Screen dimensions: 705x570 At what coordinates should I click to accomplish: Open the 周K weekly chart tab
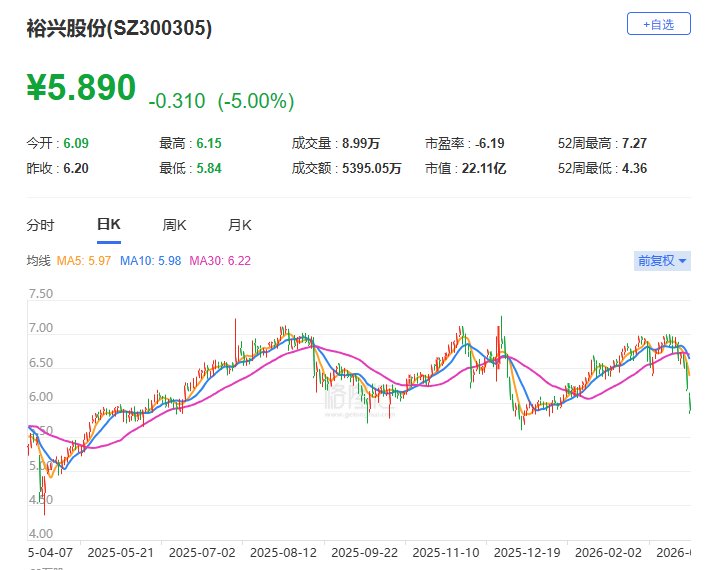175,225
